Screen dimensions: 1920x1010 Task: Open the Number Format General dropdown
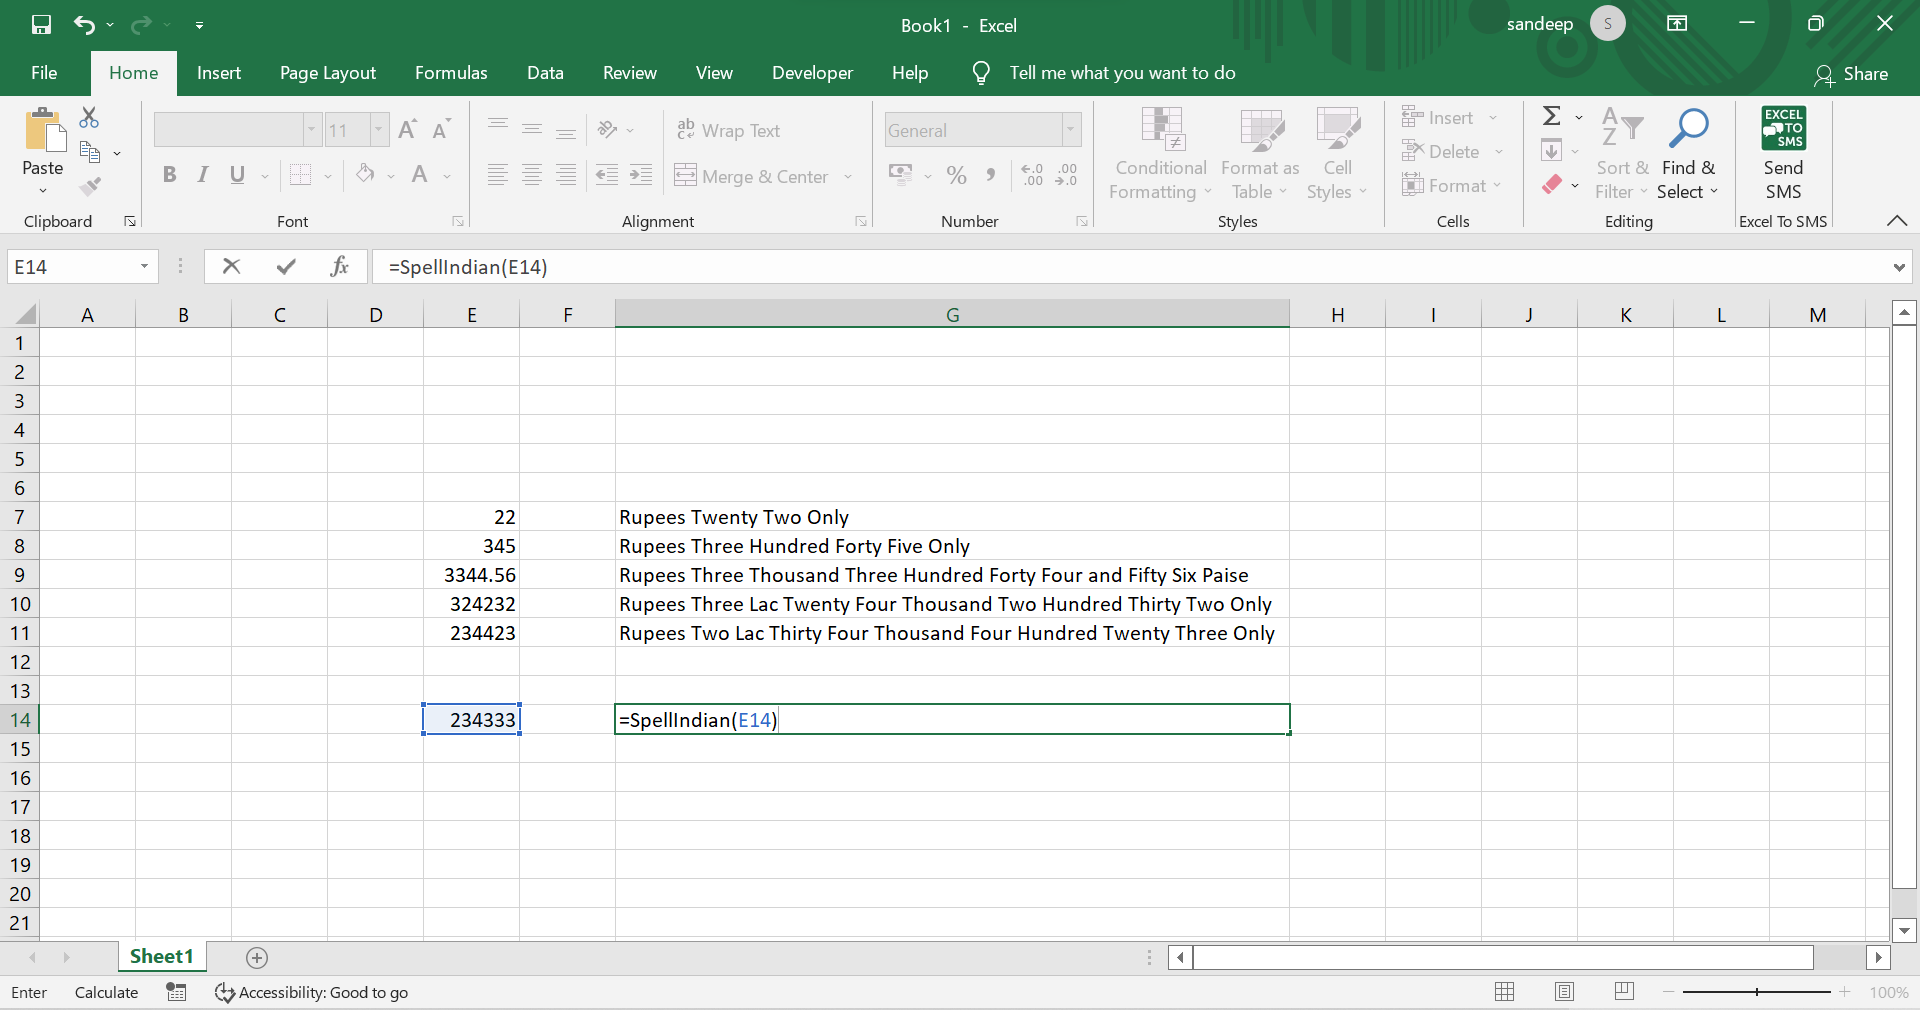[x=1071, y=130]
